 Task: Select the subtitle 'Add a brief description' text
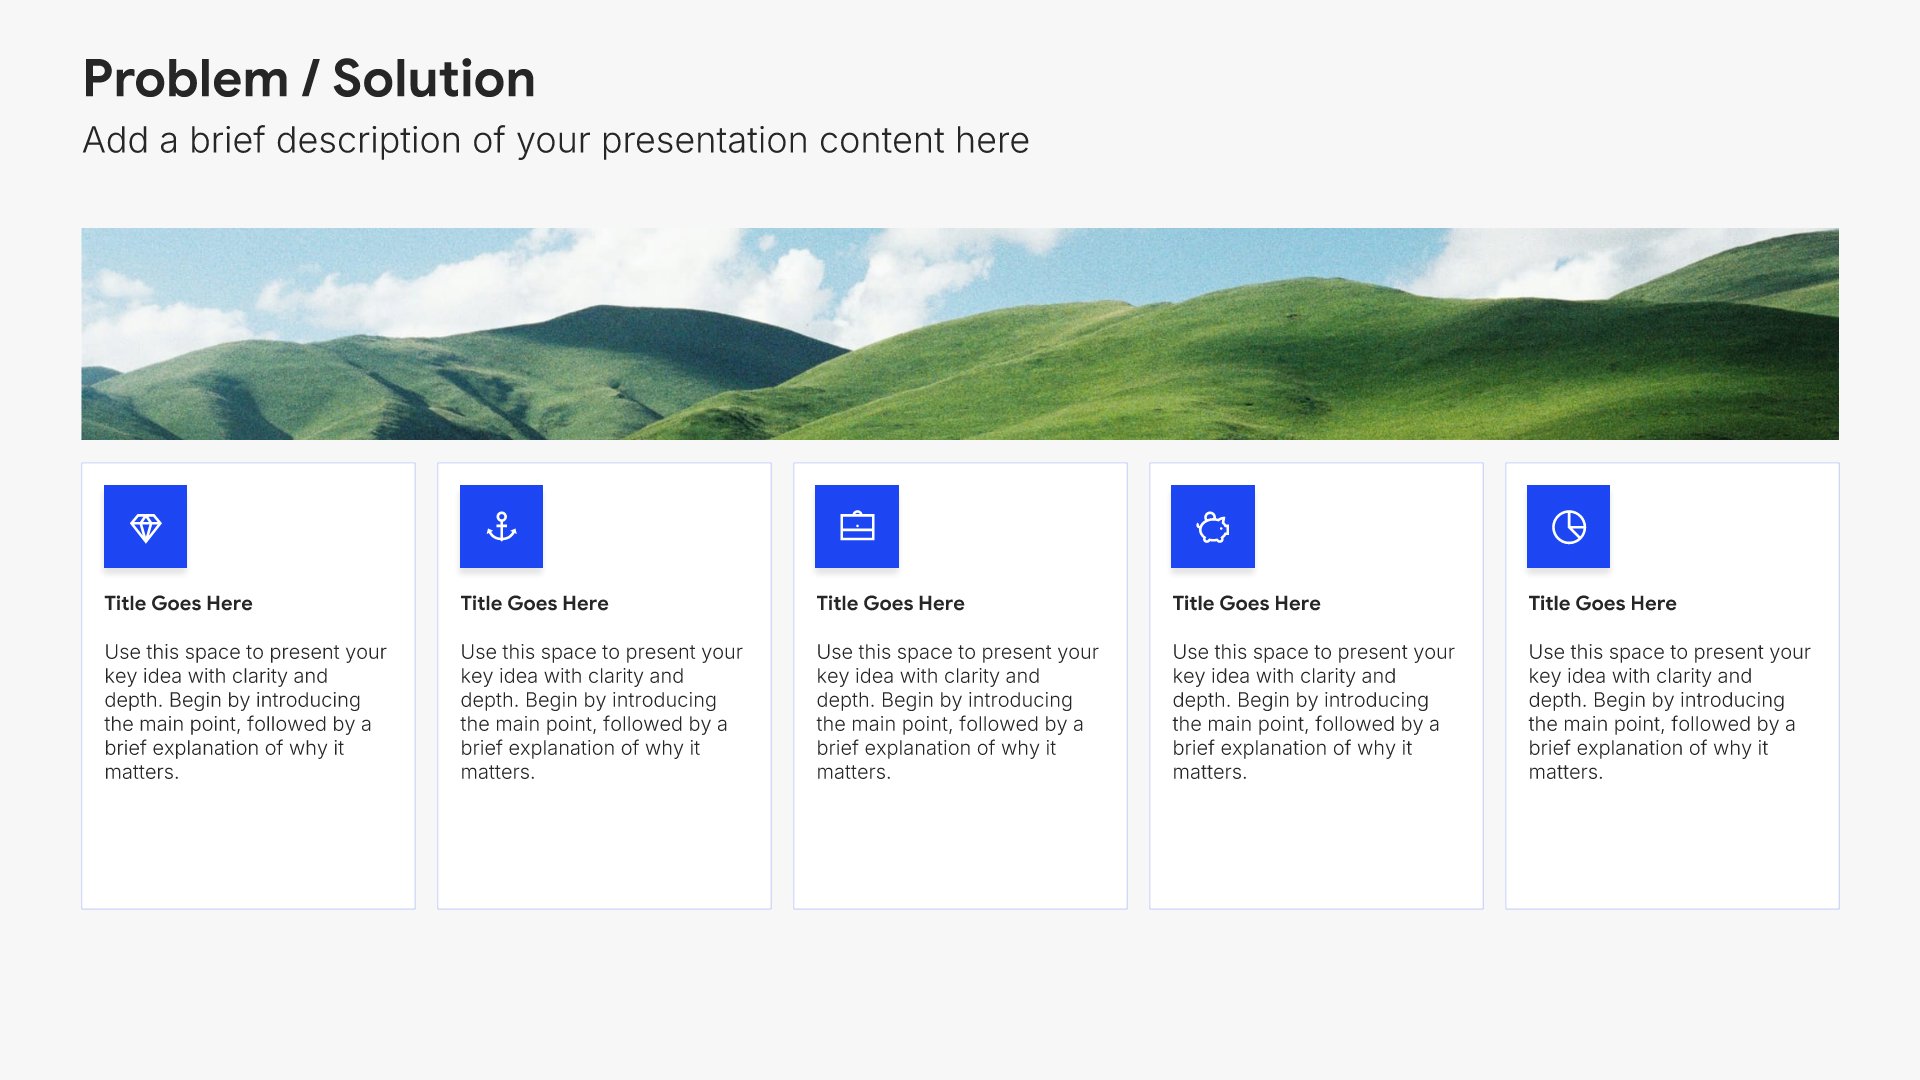point(556,141)
